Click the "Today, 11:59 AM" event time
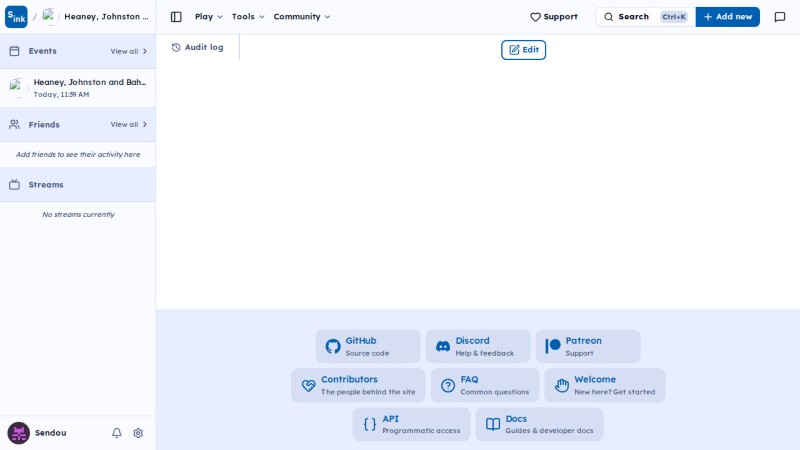800x450 pixels. pyautogui.click(x=61, y=94)
